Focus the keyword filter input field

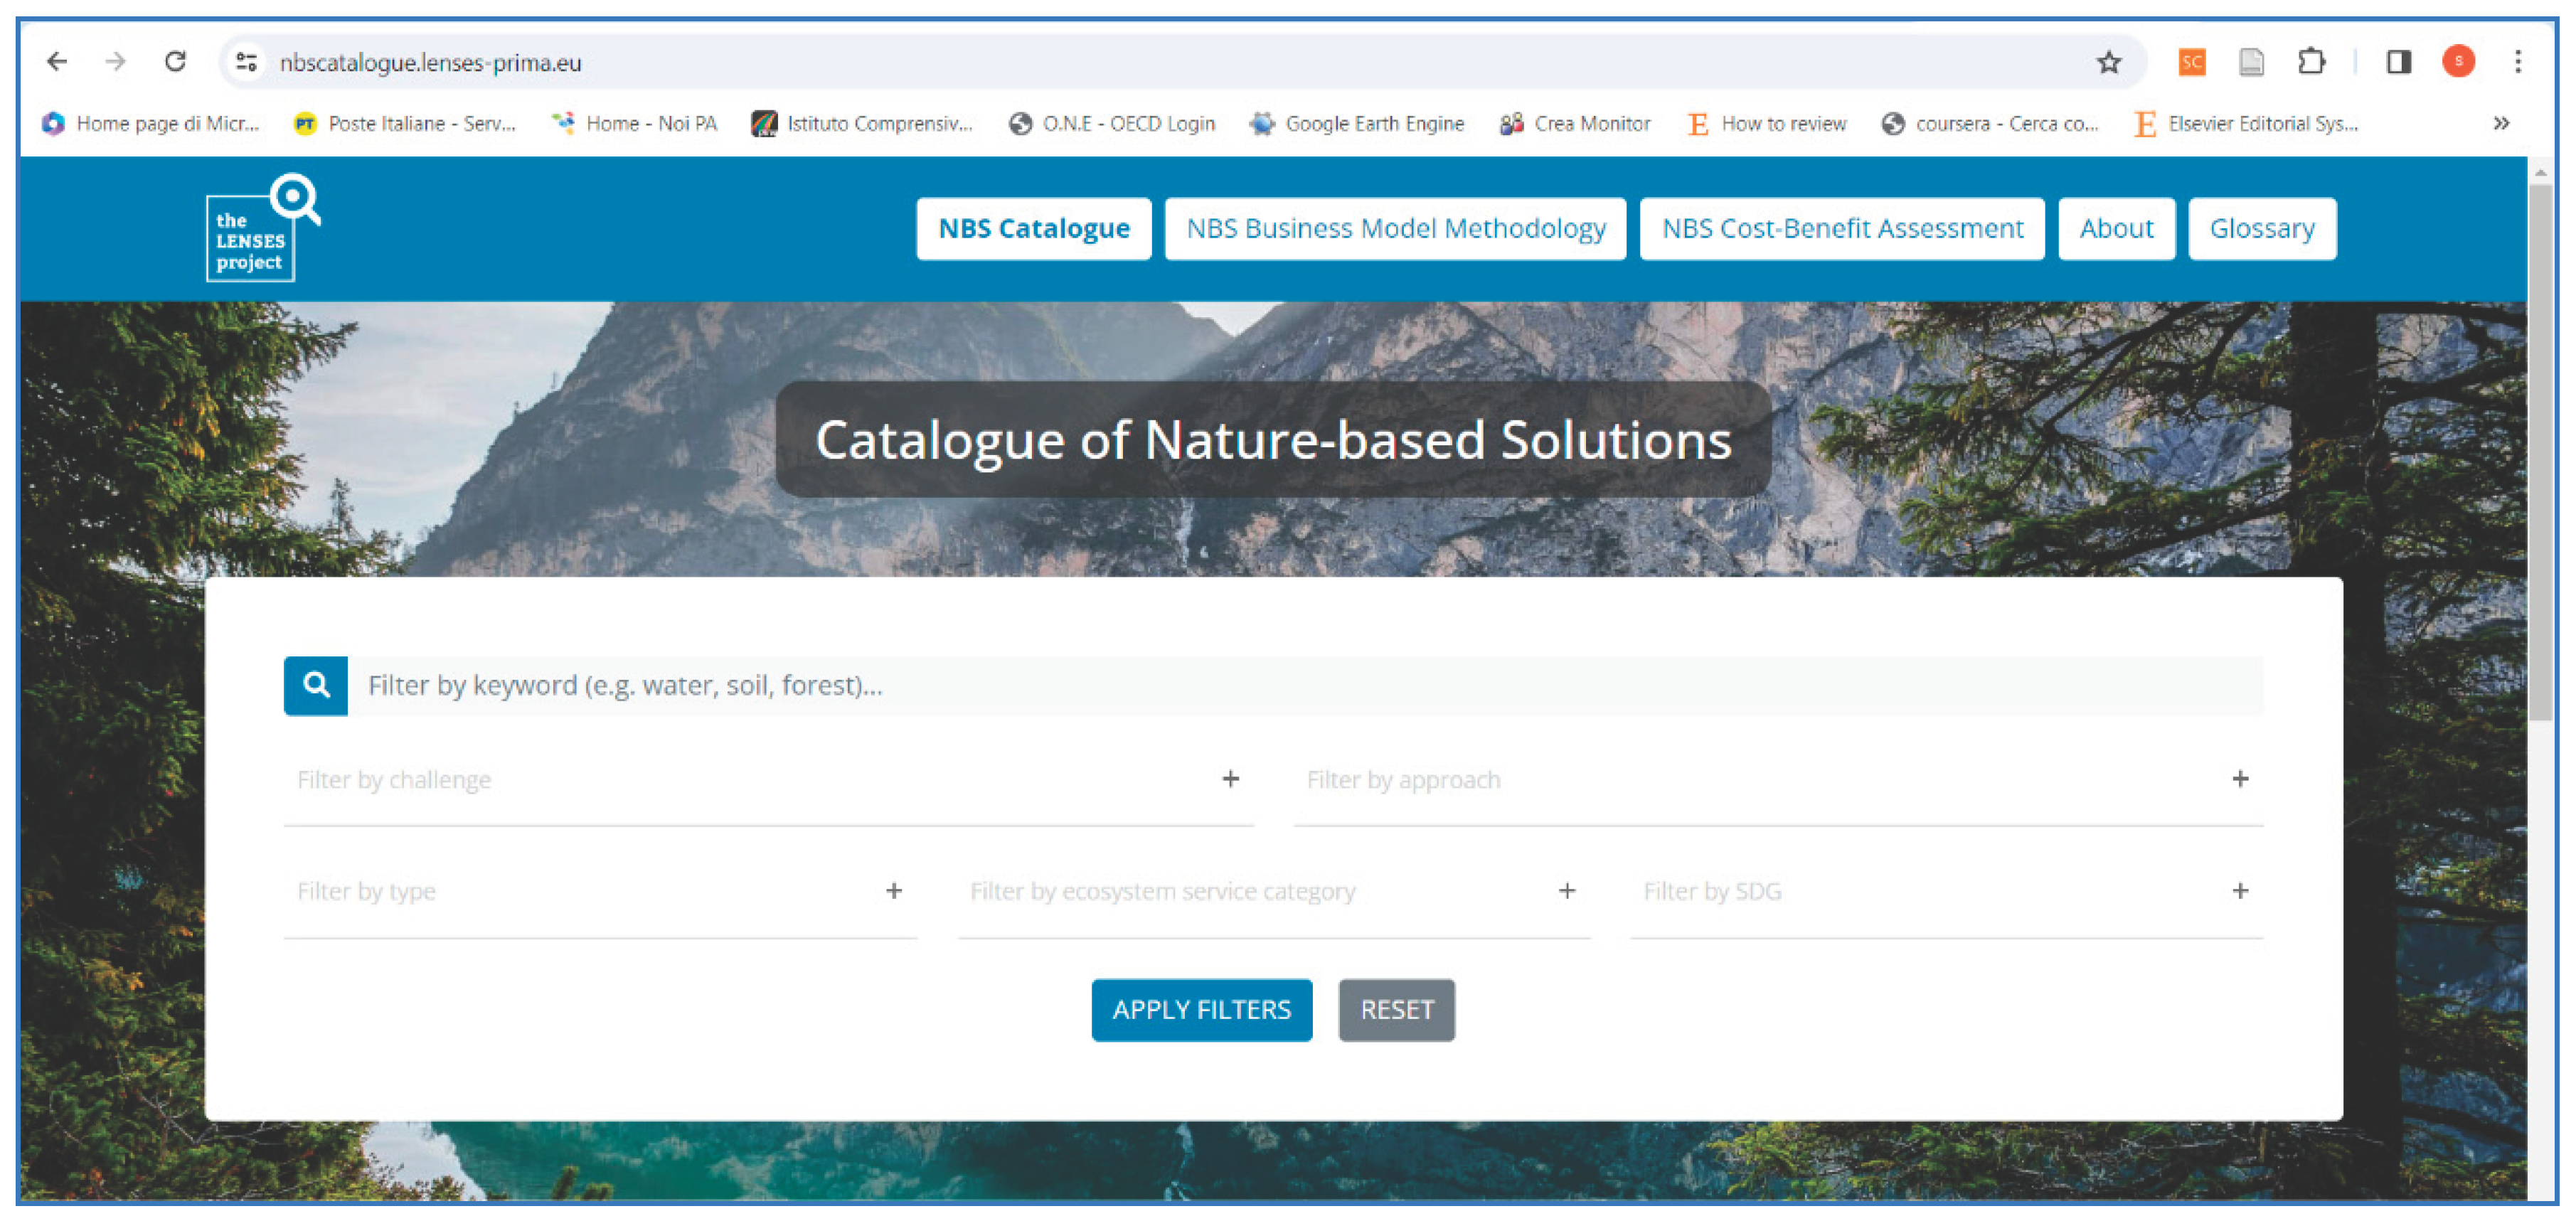(x=1300, y=685)
